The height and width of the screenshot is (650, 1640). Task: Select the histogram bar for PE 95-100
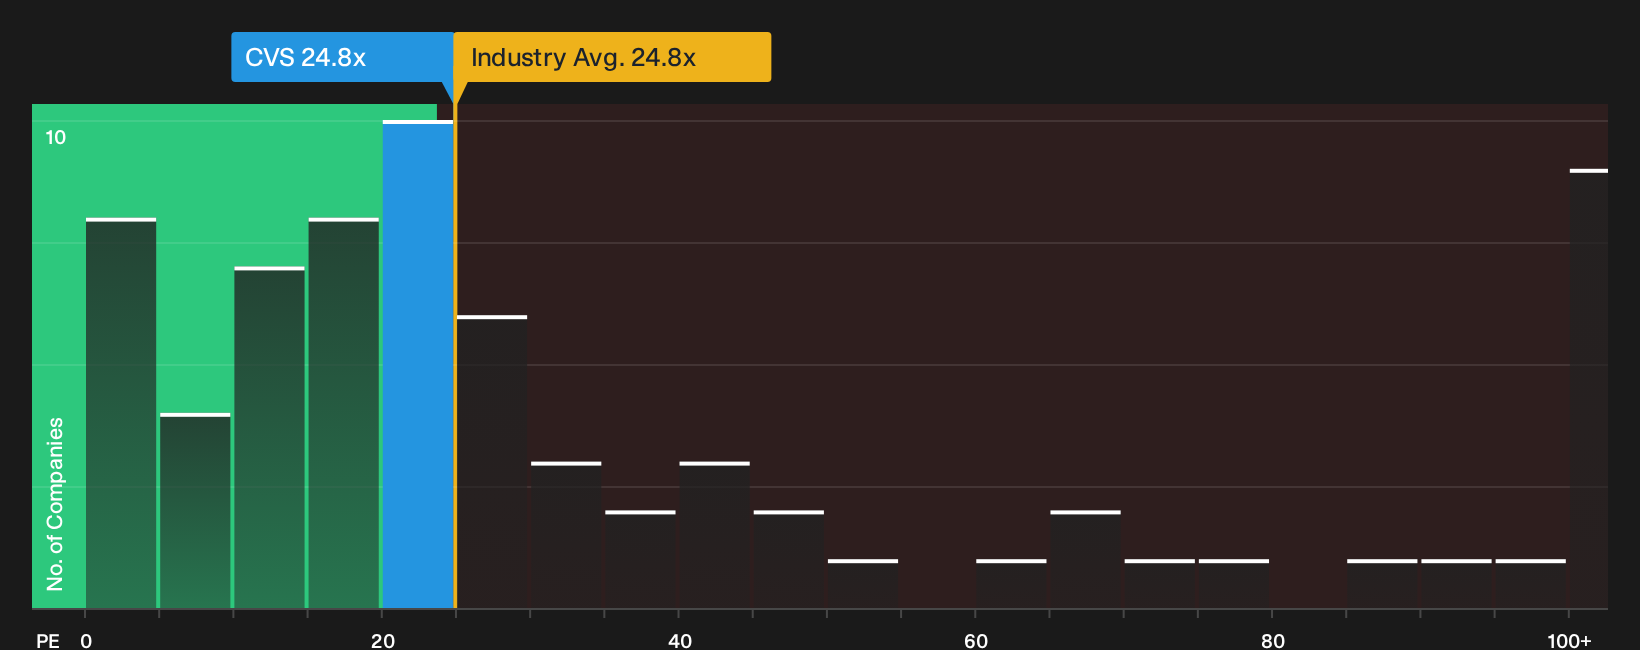(1531, 584)
